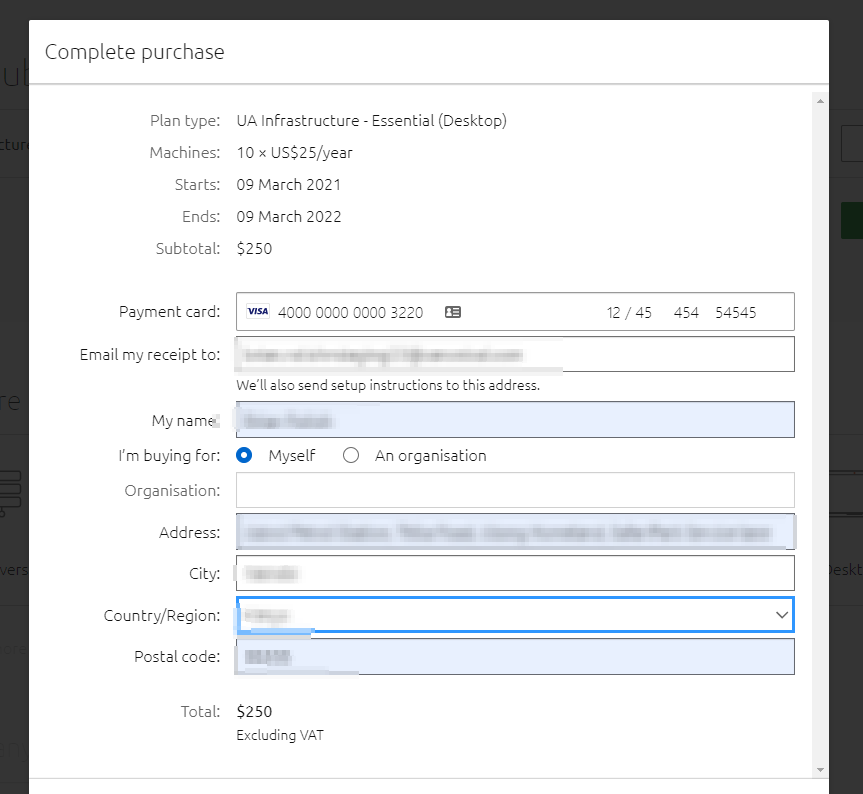
Task: Click the setup instructions help text
Action: (x=387, y=385)
